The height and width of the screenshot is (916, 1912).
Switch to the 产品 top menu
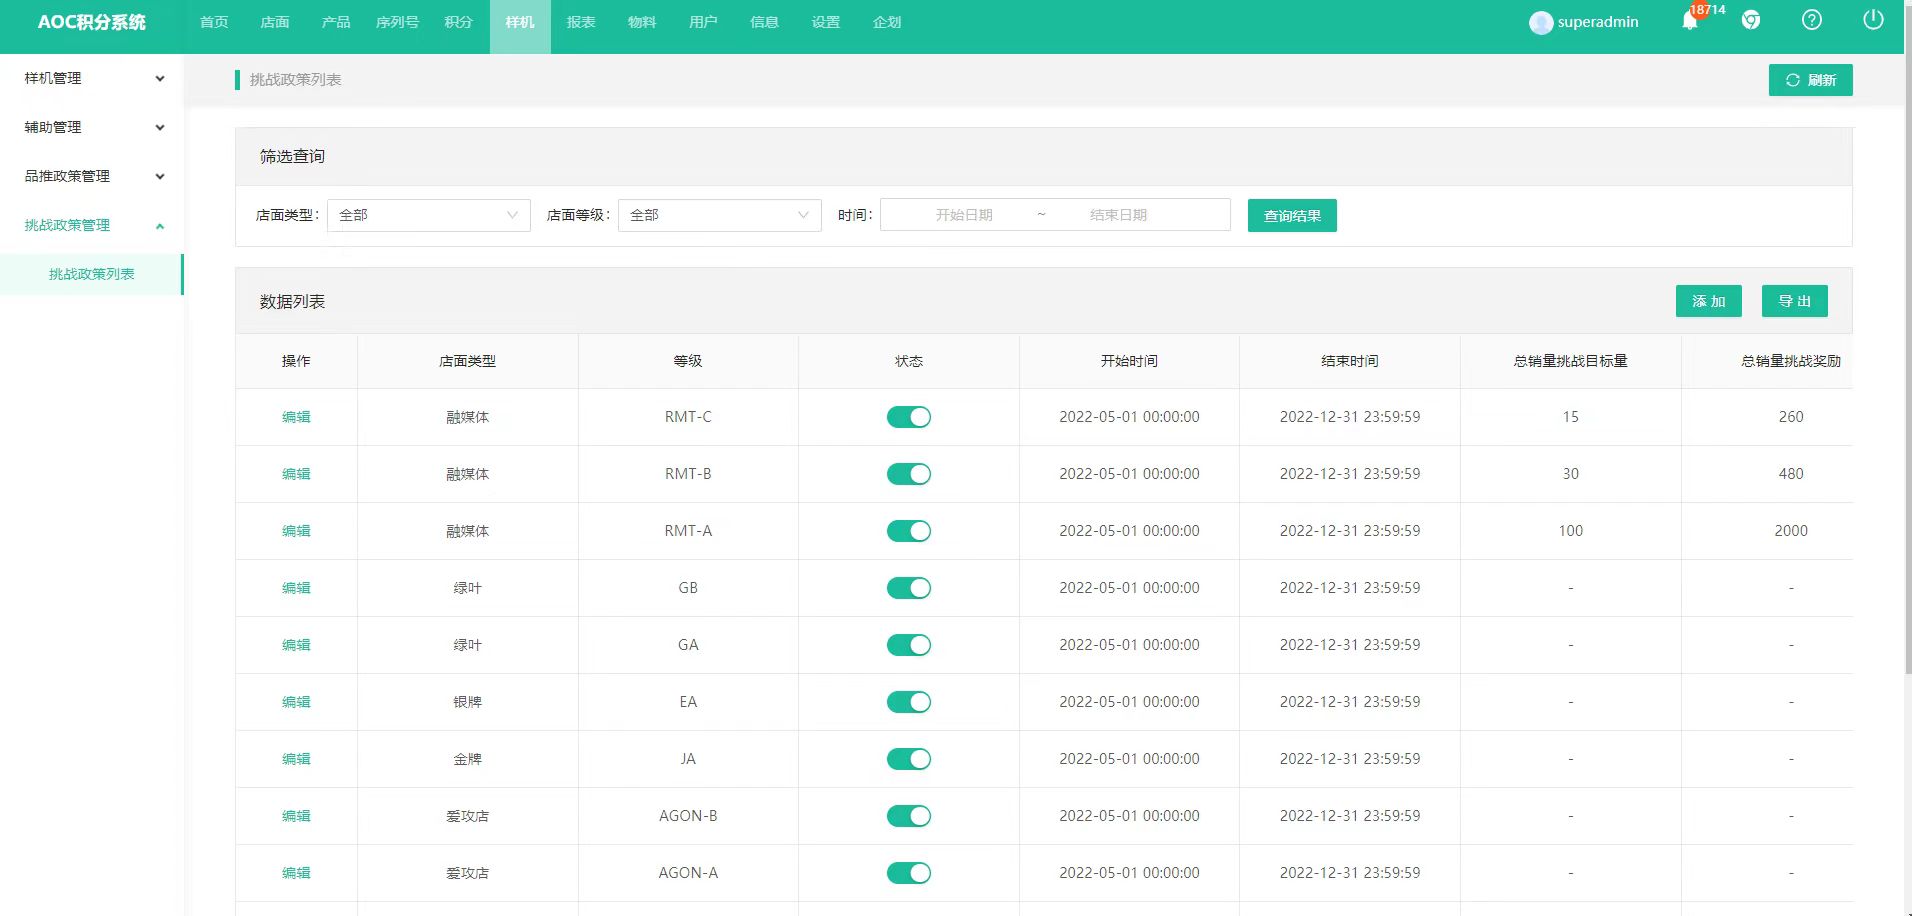pos(336,22)
